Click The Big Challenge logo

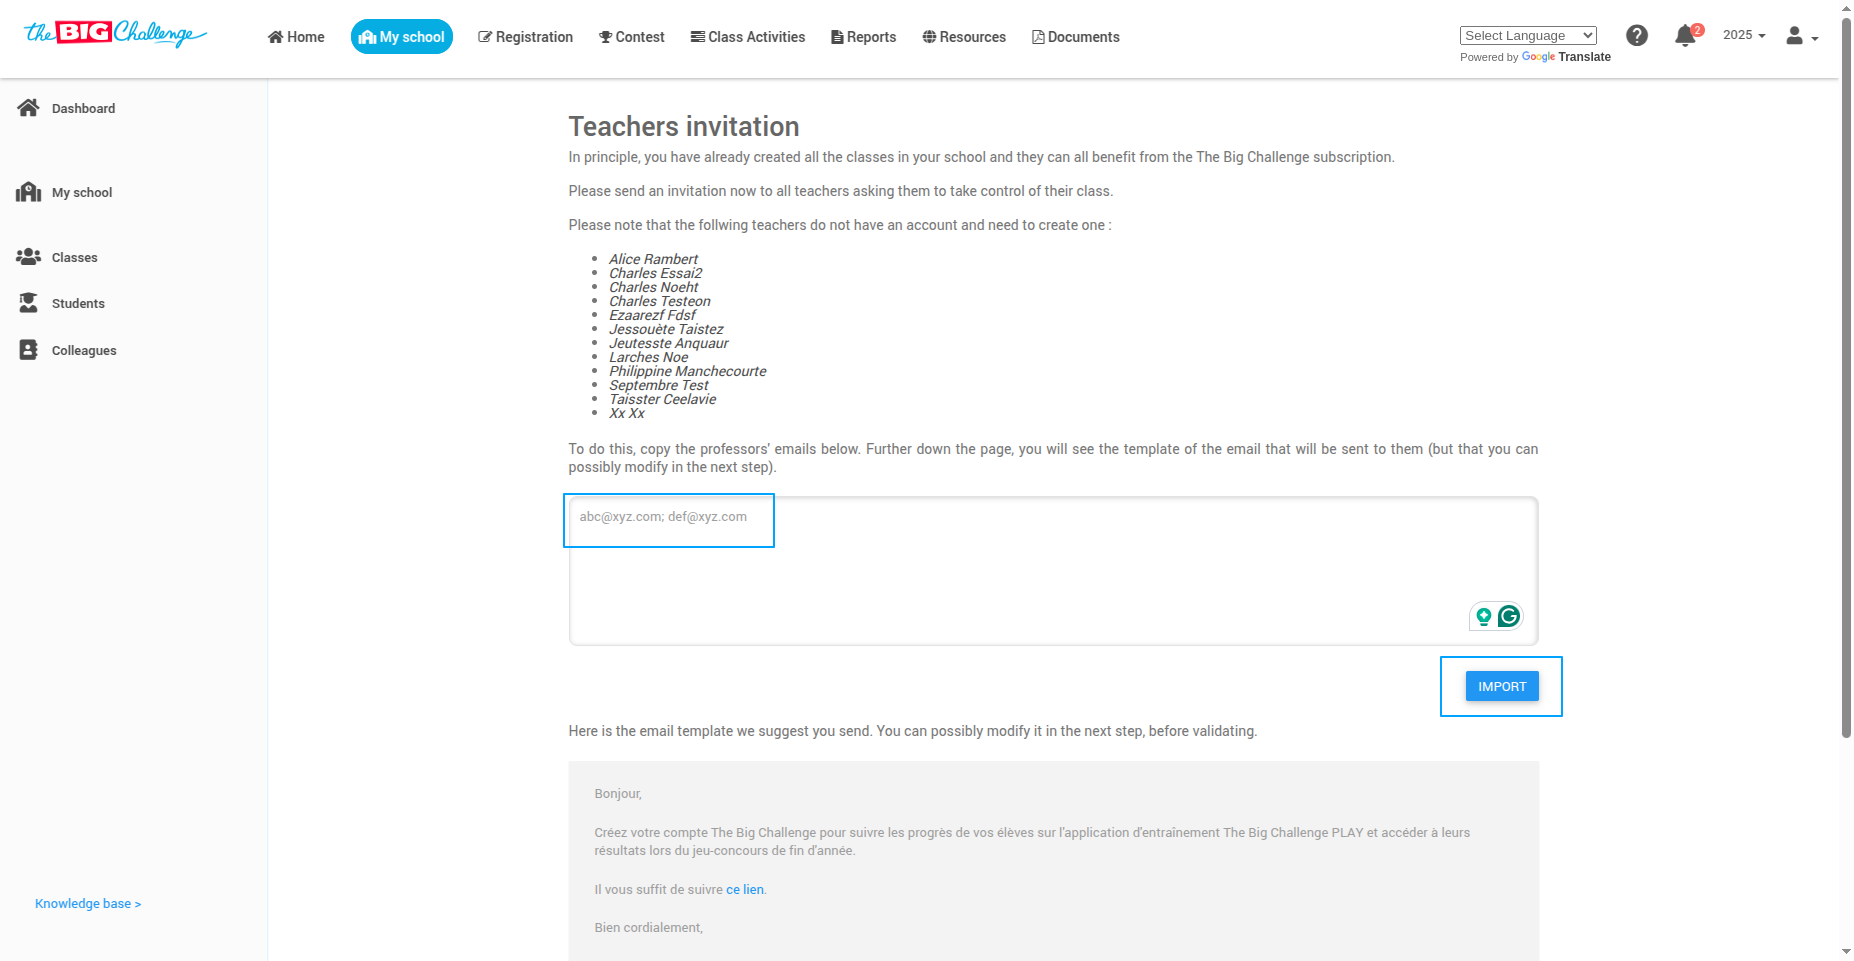click(115, 34)
